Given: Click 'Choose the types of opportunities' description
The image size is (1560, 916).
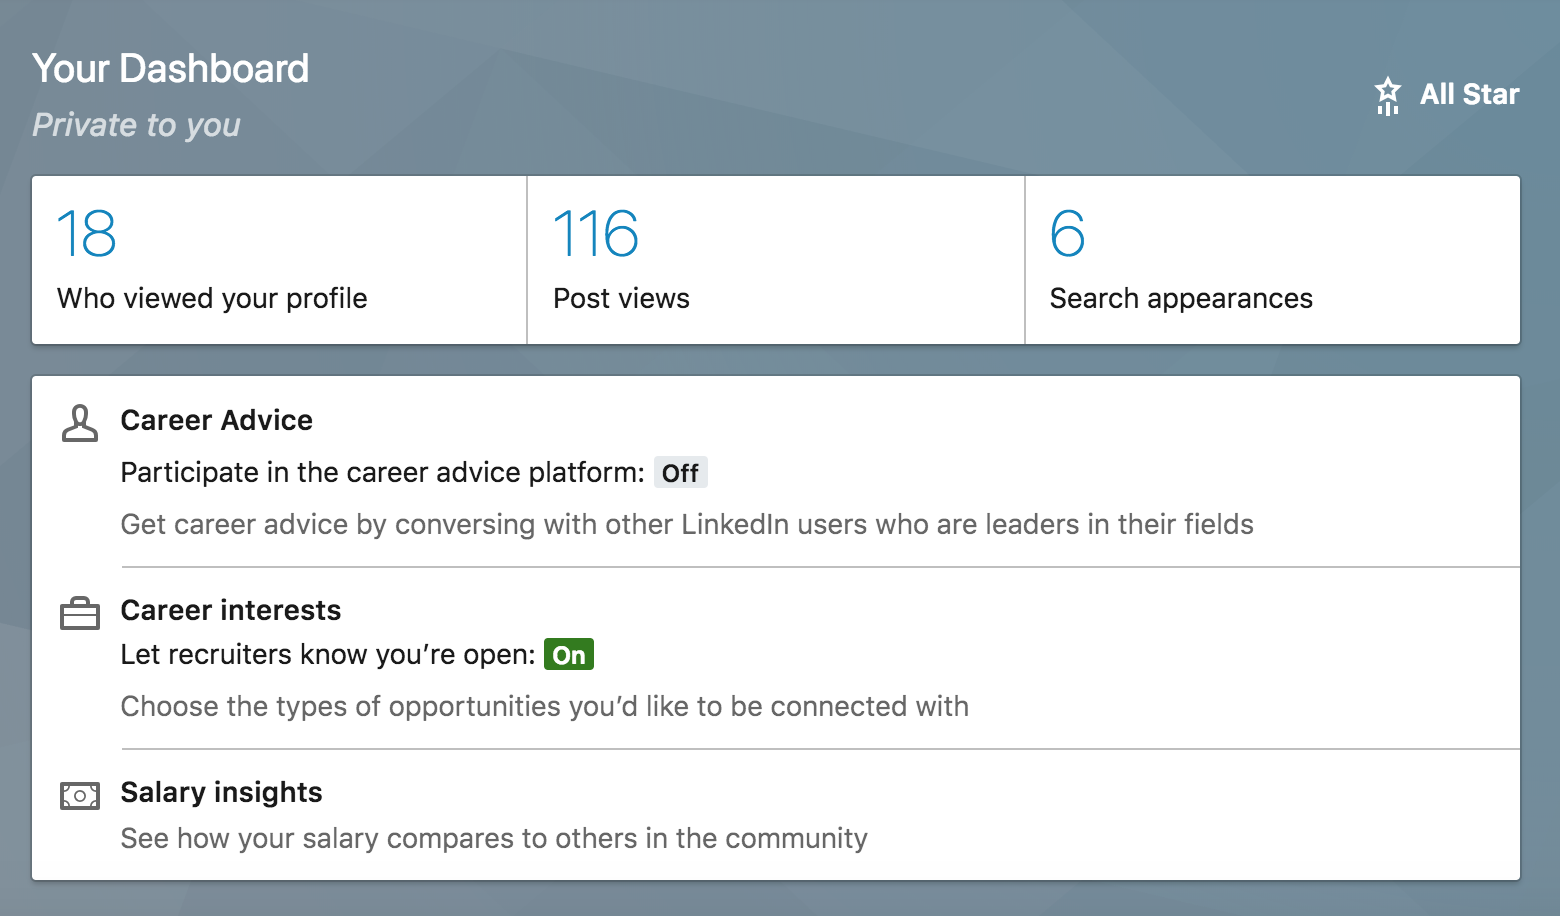Looking at the screenshot, I should pos(545,706).
